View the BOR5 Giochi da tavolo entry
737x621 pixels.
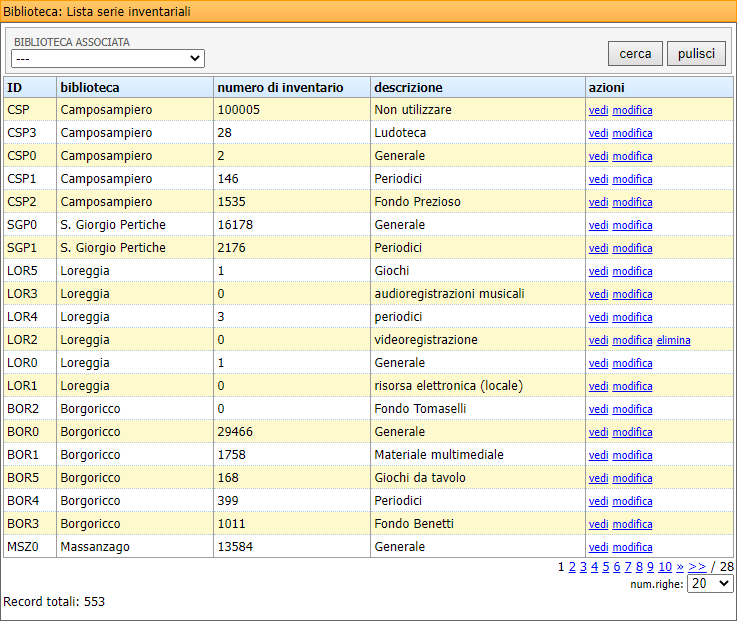pos(598,478)
